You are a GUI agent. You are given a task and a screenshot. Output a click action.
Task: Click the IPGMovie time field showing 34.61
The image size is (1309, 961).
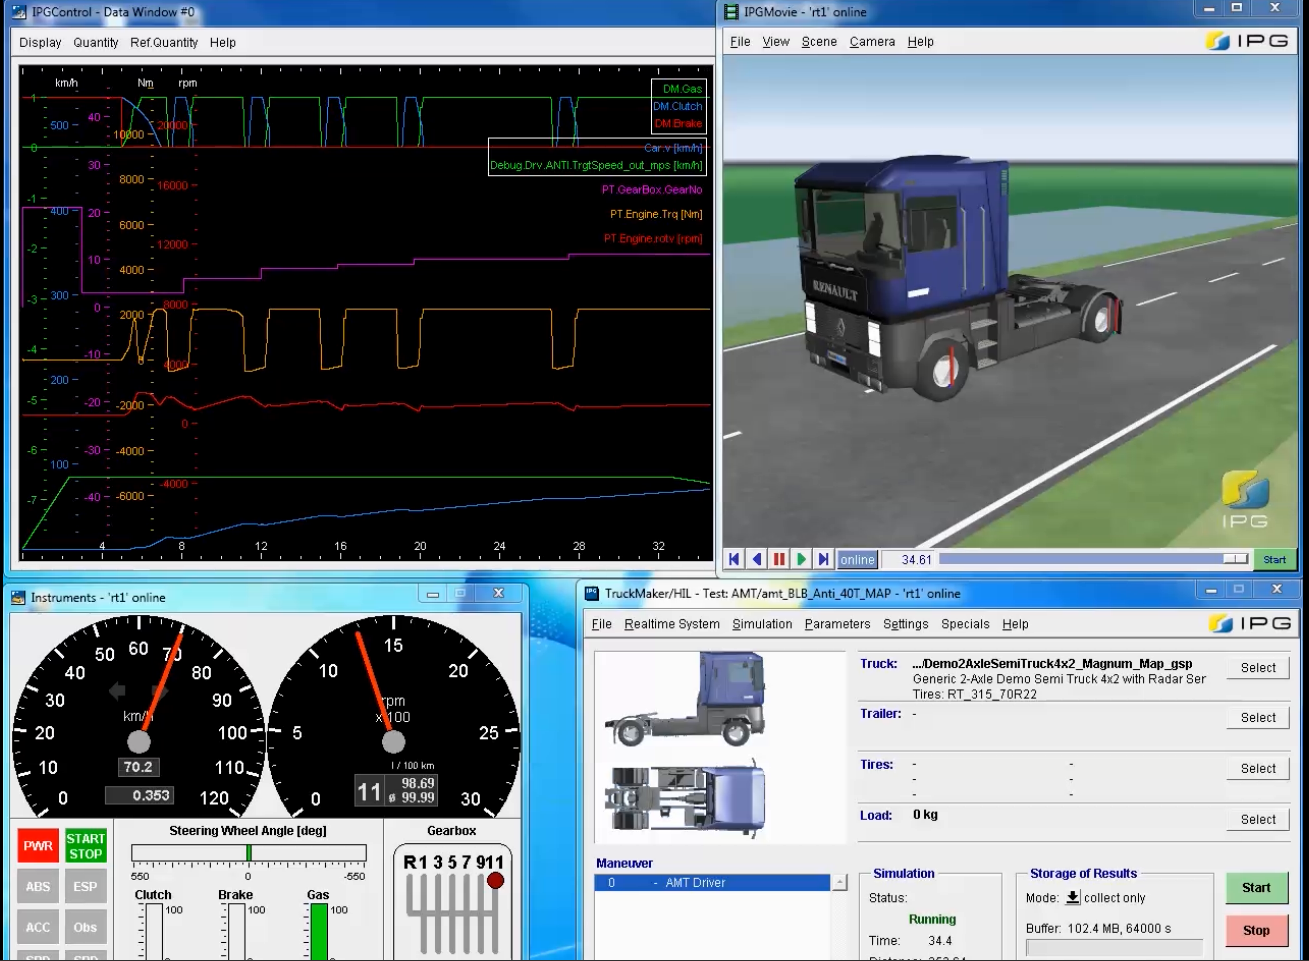[908, 560]
